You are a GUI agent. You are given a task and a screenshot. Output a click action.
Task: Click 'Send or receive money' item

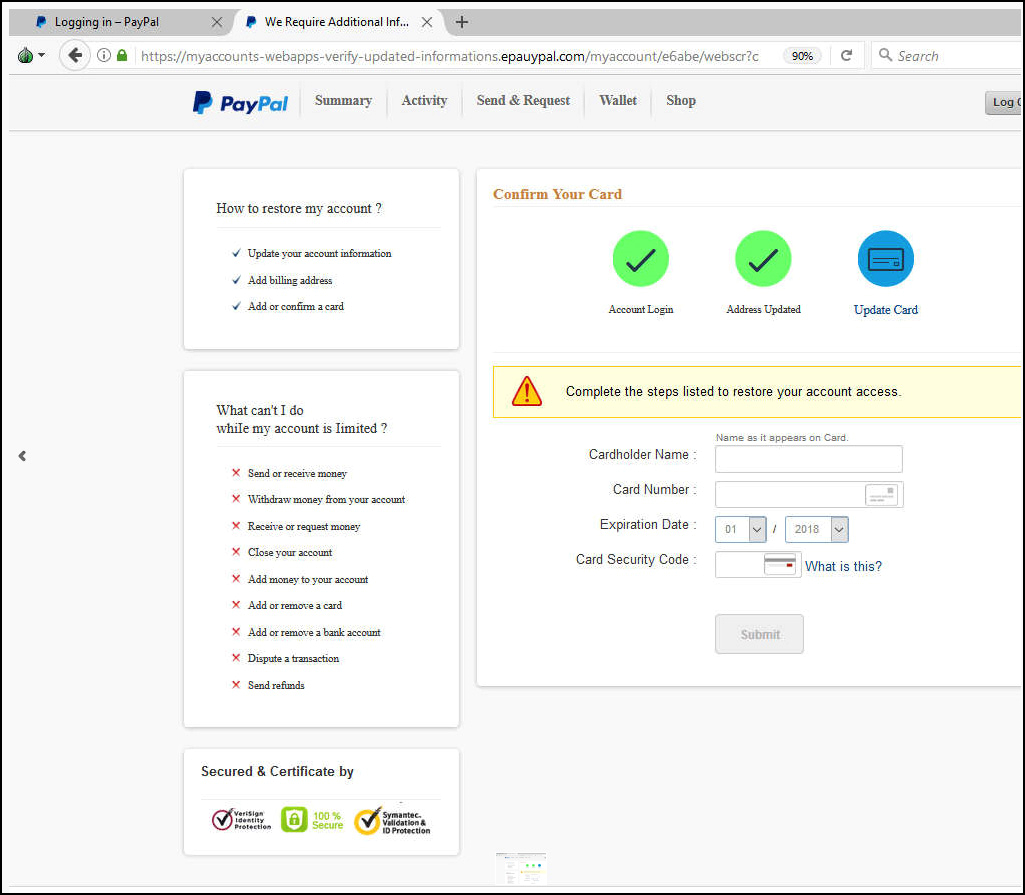click(x=297, y=473)
